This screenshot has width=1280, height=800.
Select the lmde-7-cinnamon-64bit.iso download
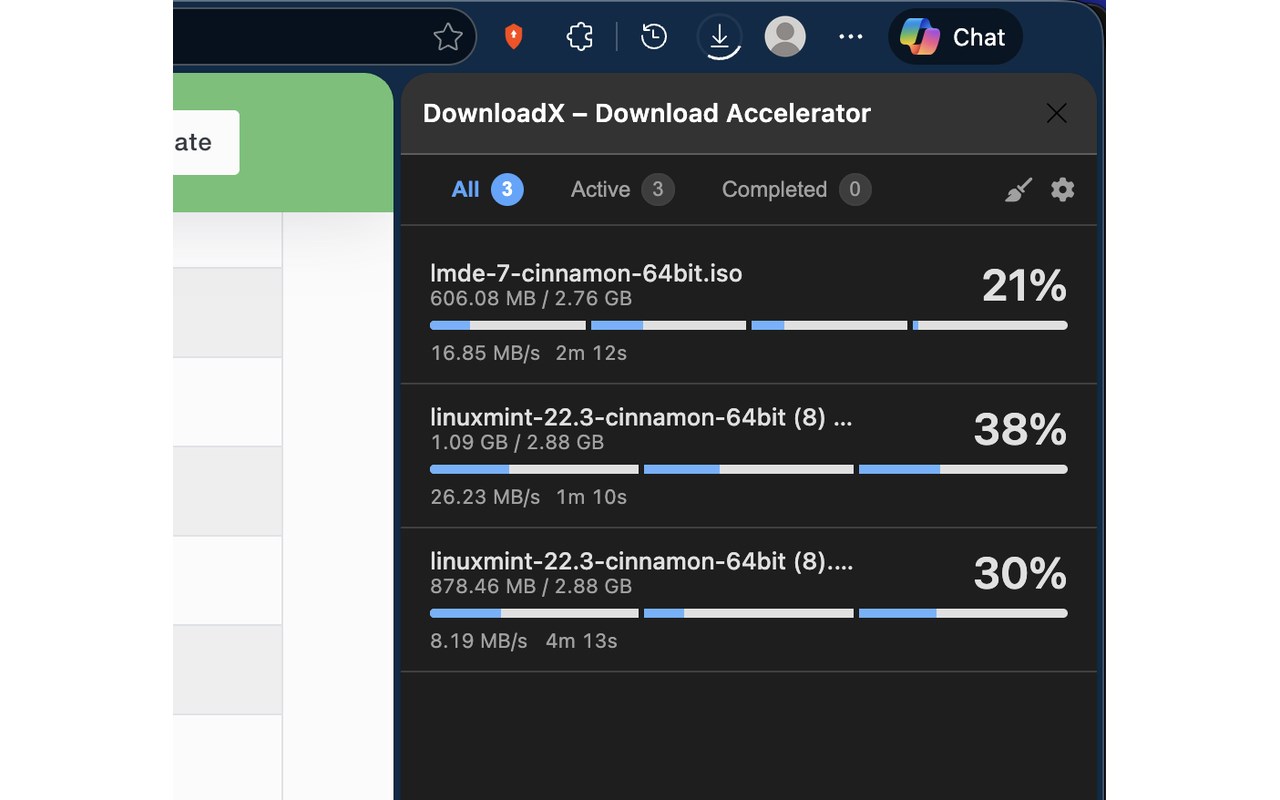[586, 274]
